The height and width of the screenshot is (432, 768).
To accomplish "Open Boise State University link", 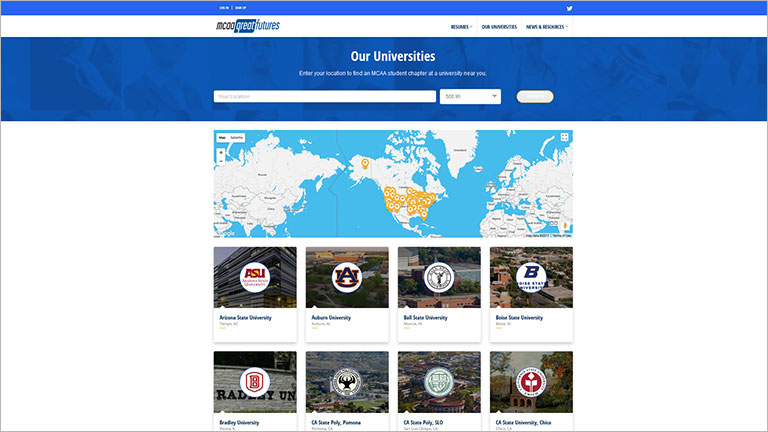I will tap(519, 317).
